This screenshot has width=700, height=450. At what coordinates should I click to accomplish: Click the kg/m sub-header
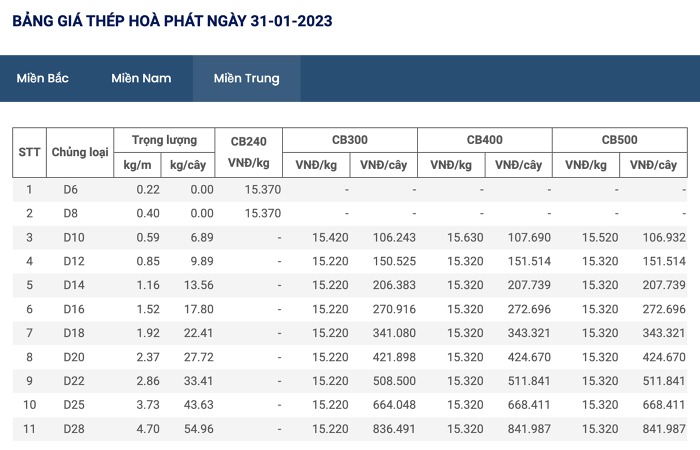point(138,165)
